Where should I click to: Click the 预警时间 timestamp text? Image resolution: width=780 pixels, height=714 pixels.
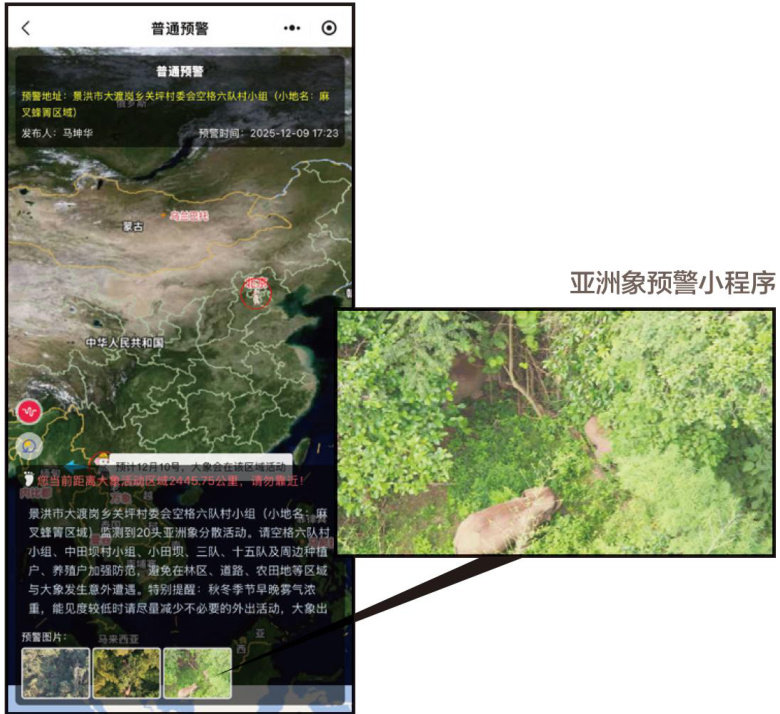click(268, 133)
